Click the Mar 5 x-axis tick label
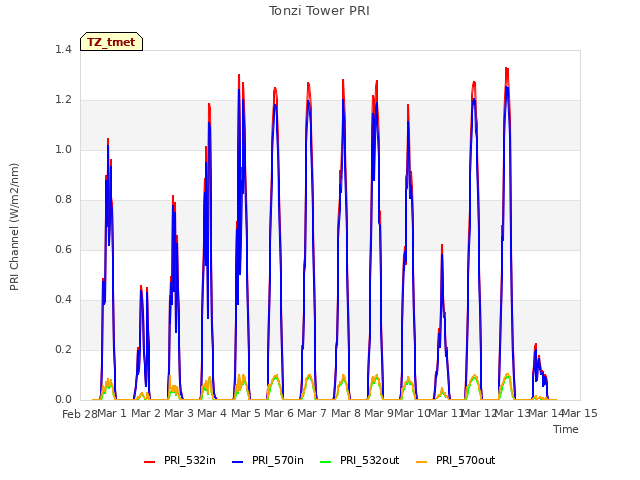This screenshot has width=640, height=480. point(246,413)
